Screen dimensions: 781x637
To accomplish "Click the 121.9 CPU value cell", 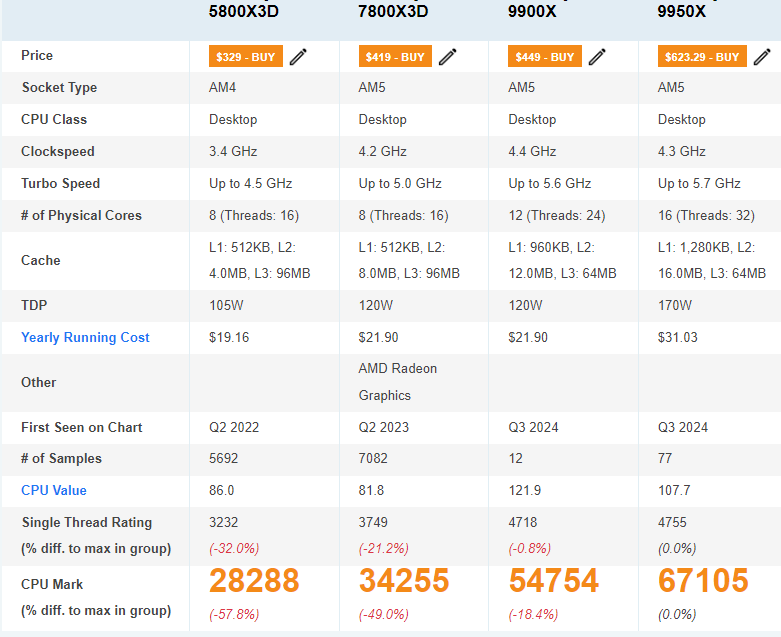I will (x=524, y=490).
